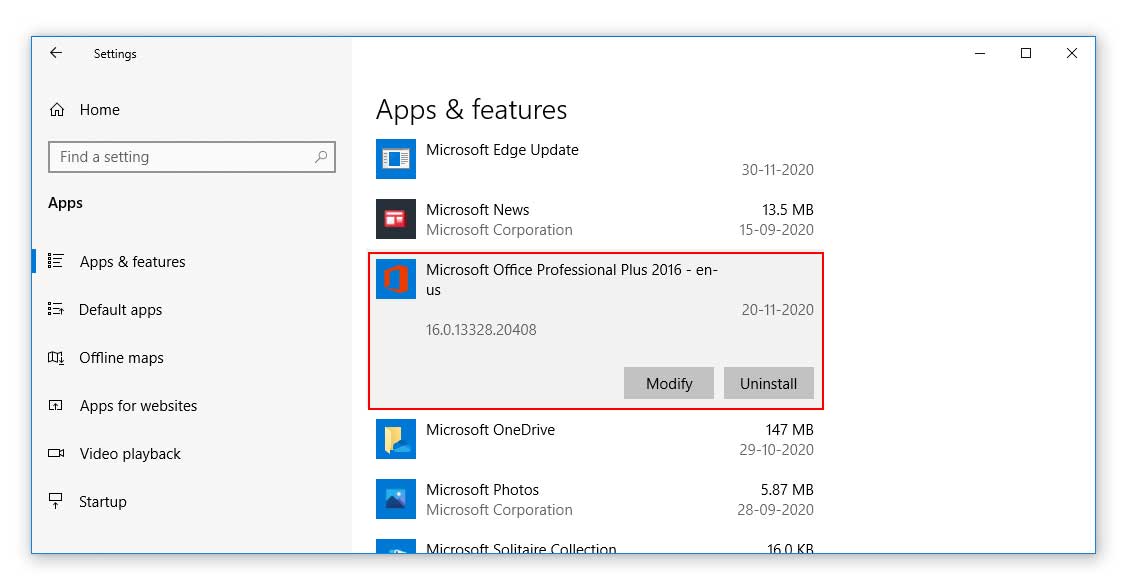Open the Video playback page
This screenshot has width=1131, height=585.
tap(130, 454)
